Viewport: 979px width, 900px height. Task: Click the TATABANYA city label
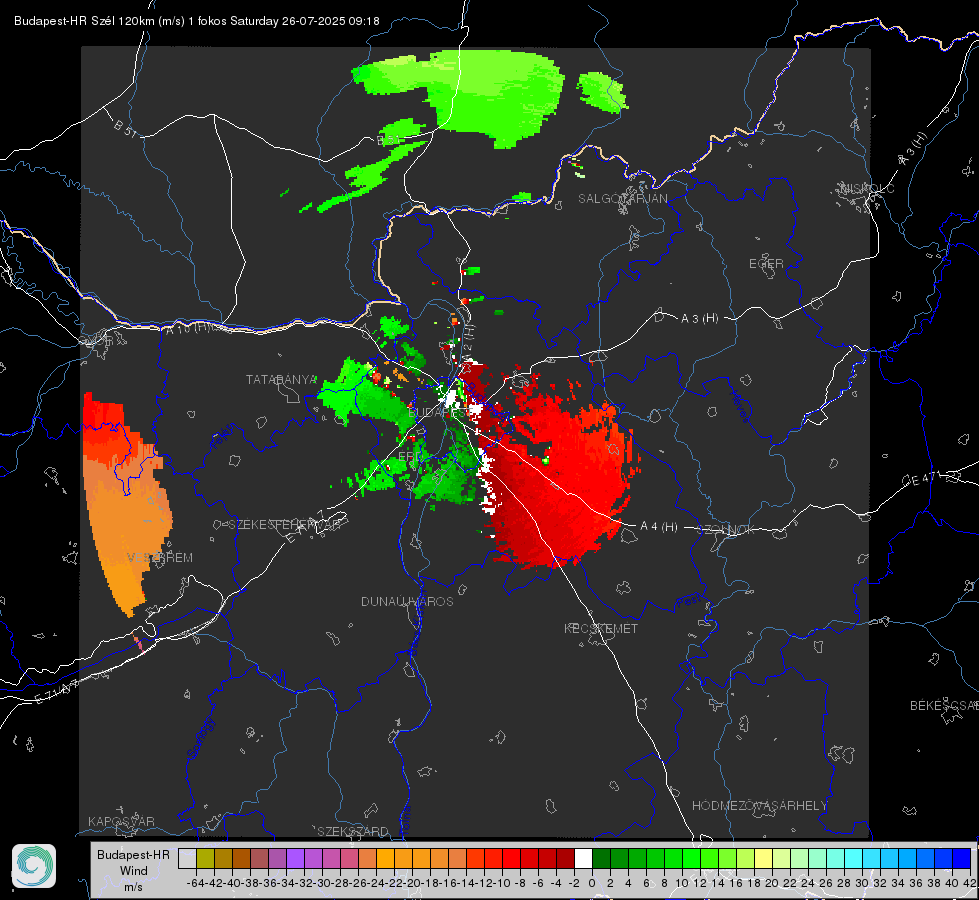point(282,380)
